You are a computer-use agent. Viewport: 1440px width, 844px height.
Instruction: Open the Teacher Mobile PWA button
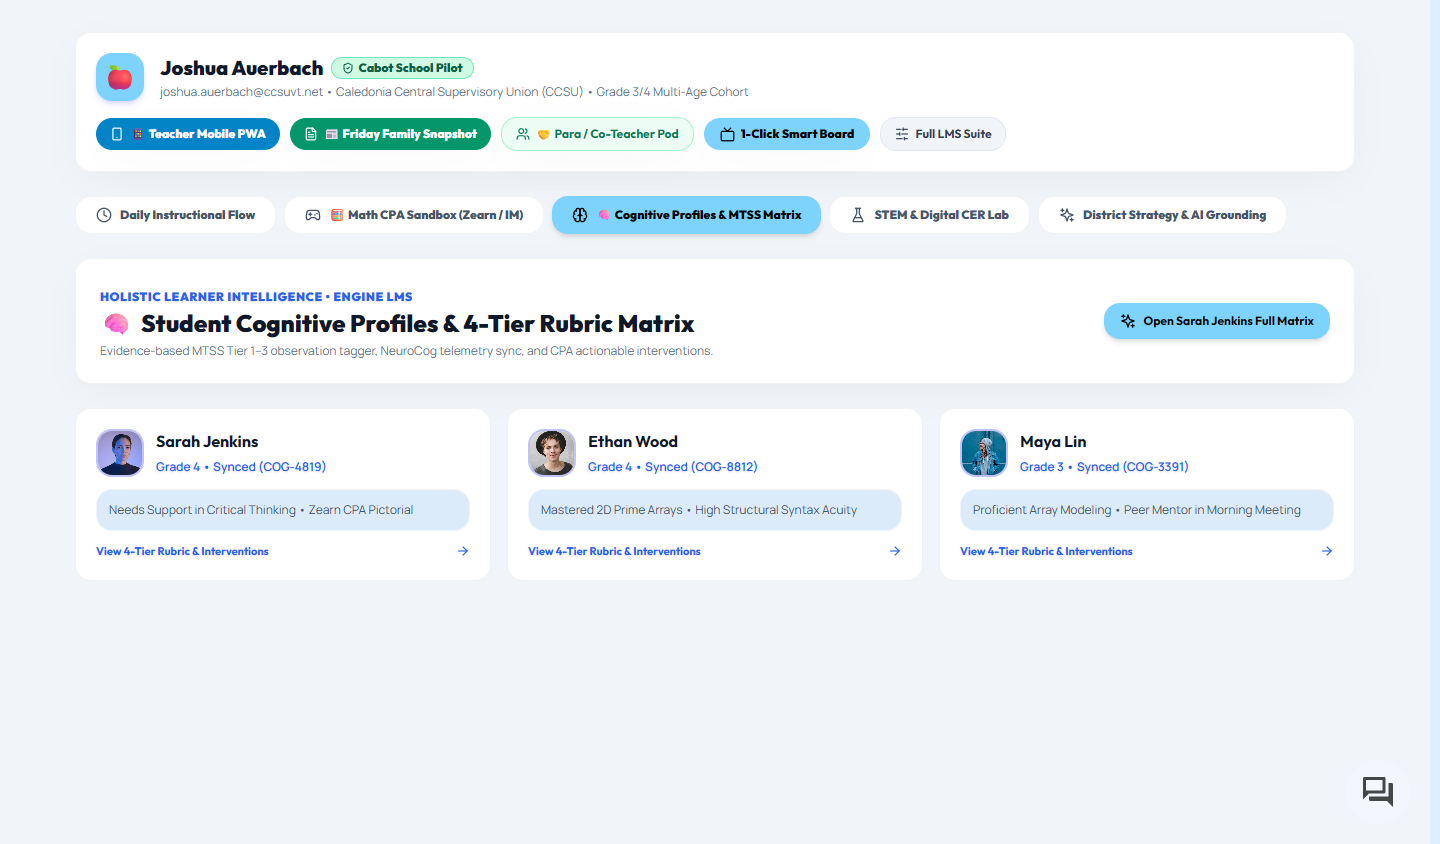(188, 134)
